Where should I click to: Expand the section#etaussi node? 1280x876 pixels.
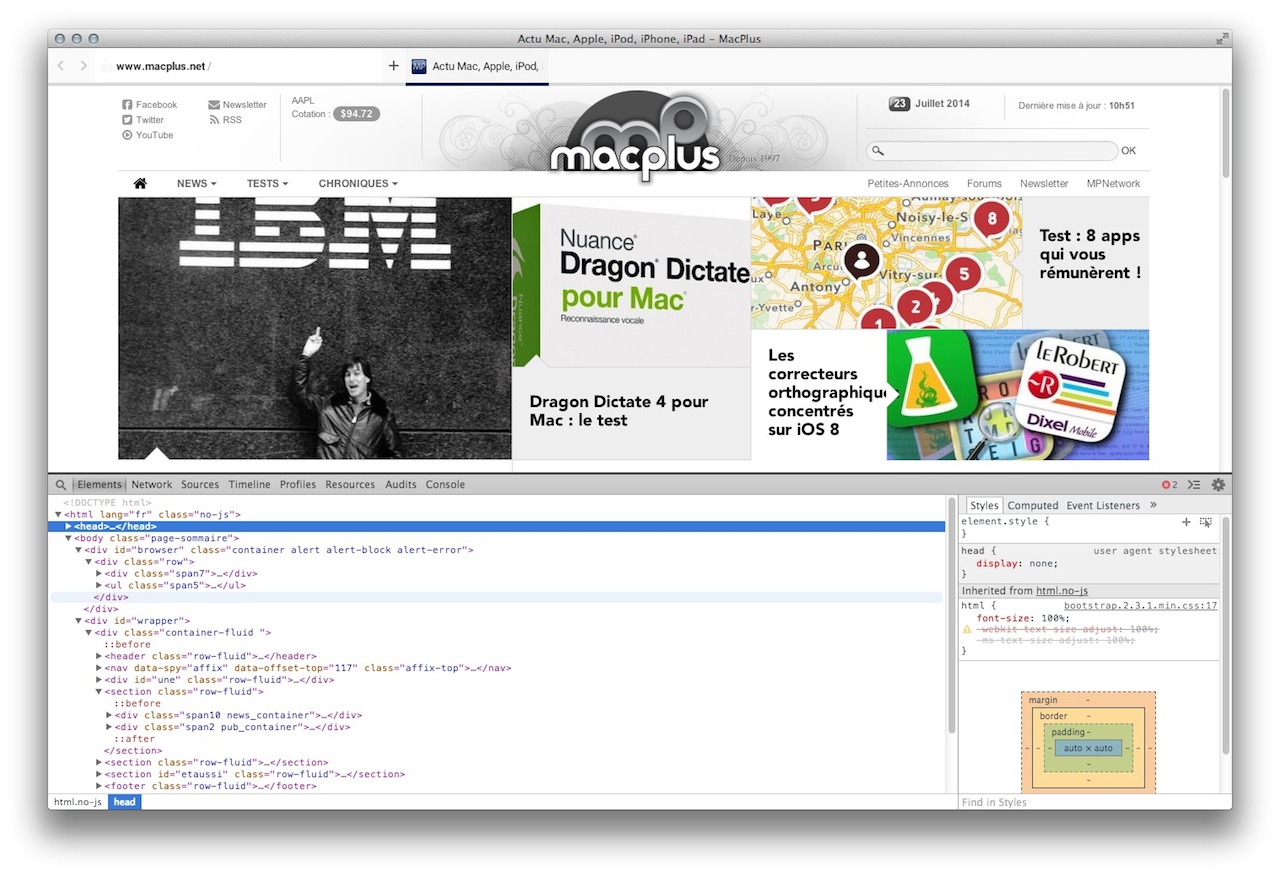pyautogui.click(x=99, y=774)
